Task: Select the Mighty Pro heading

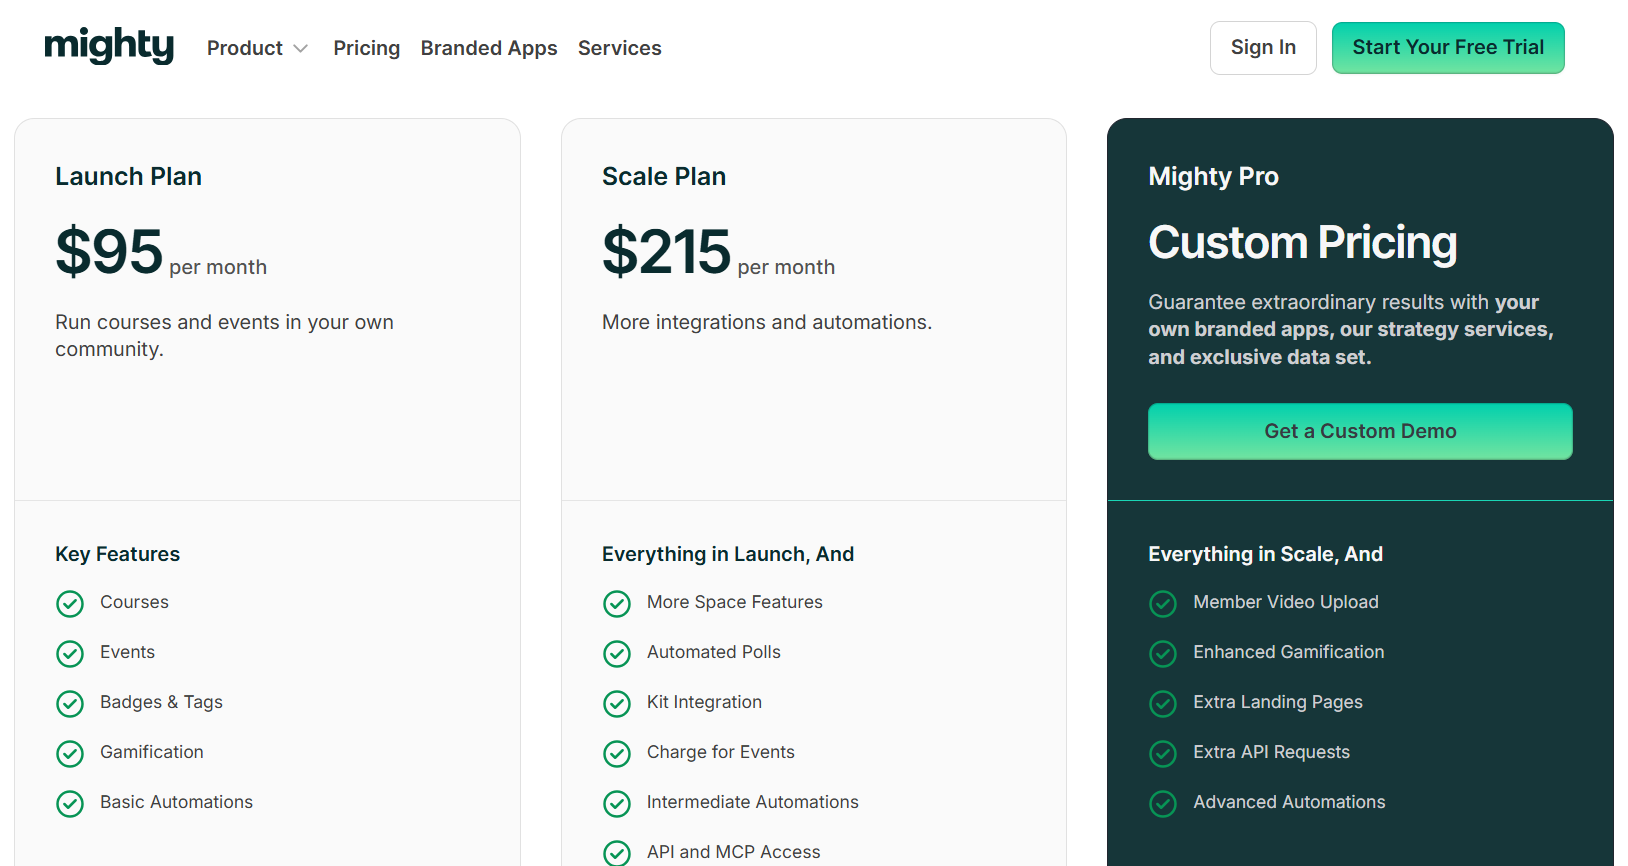Action: tap(1213, 177)
